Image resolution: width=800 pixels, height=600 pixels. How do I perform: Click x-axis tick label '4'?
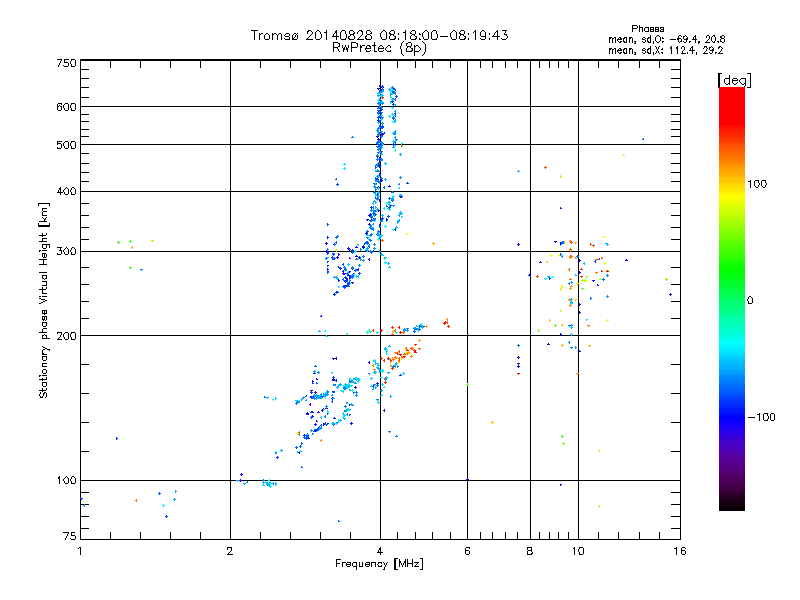380,551
